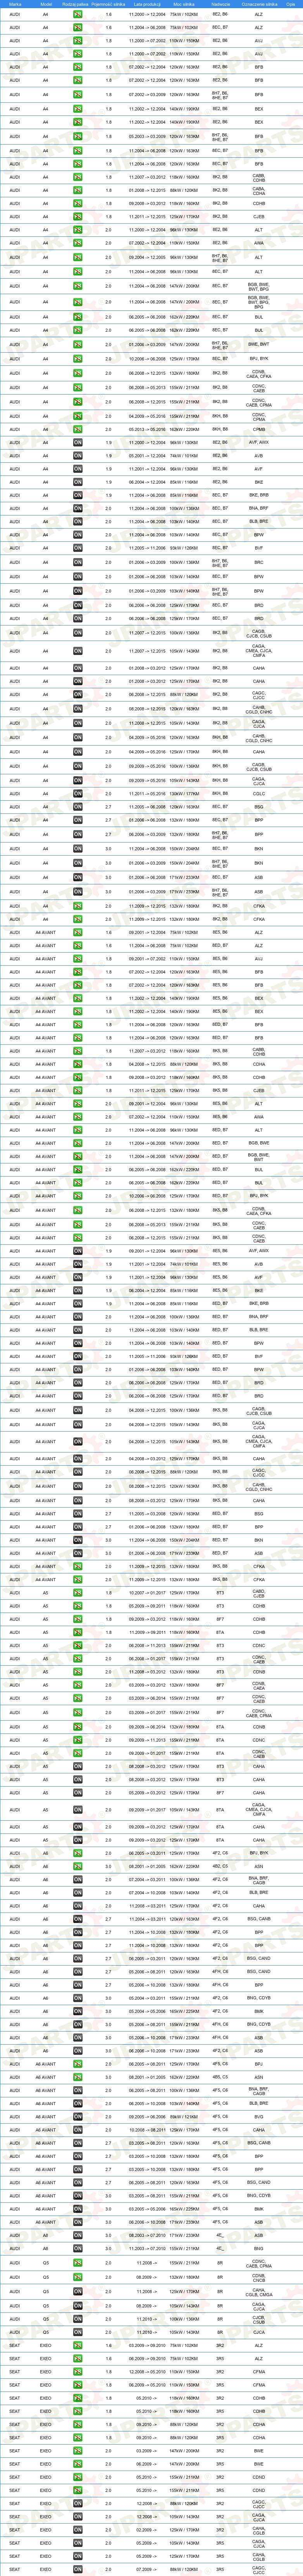Click ON diesel icon in A8 BNG row

(78, 2249)
